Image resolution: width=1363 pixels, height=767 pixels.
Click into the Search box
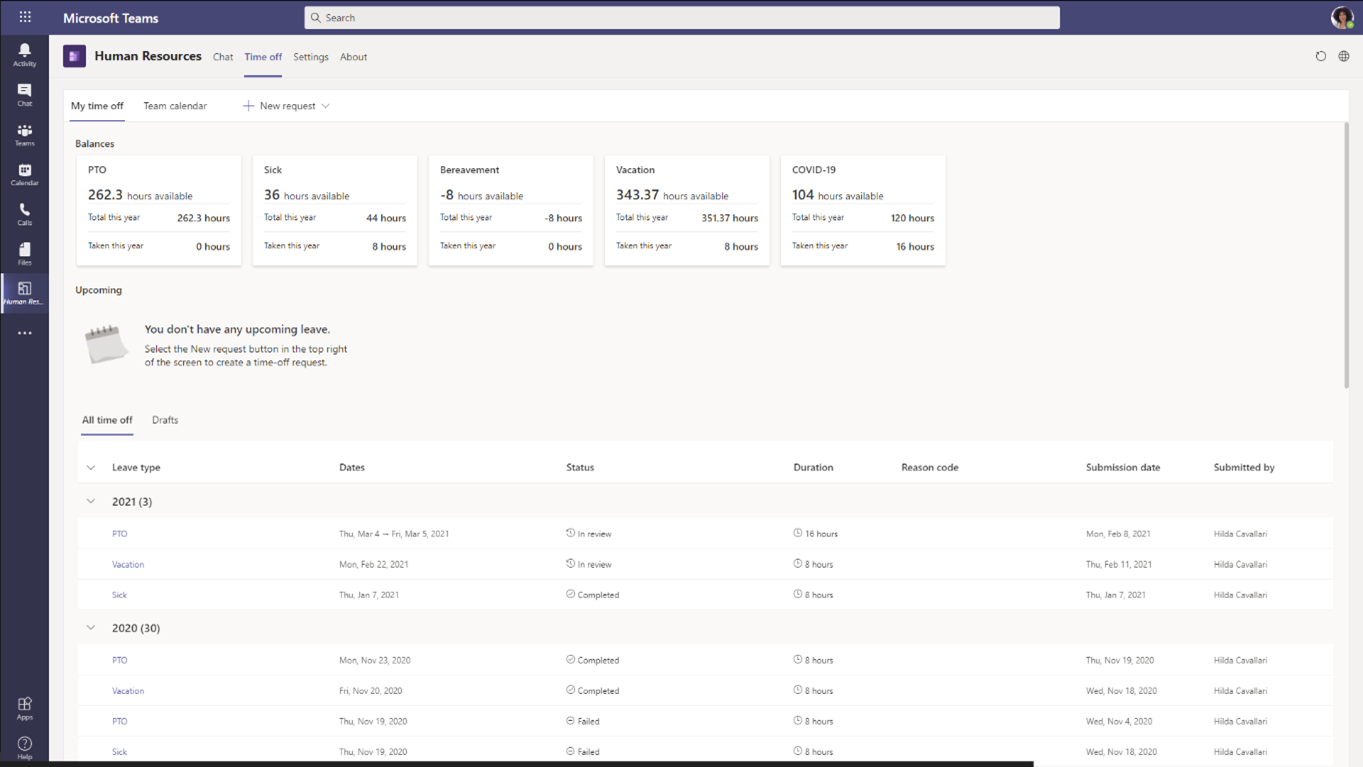pos(682,18)
